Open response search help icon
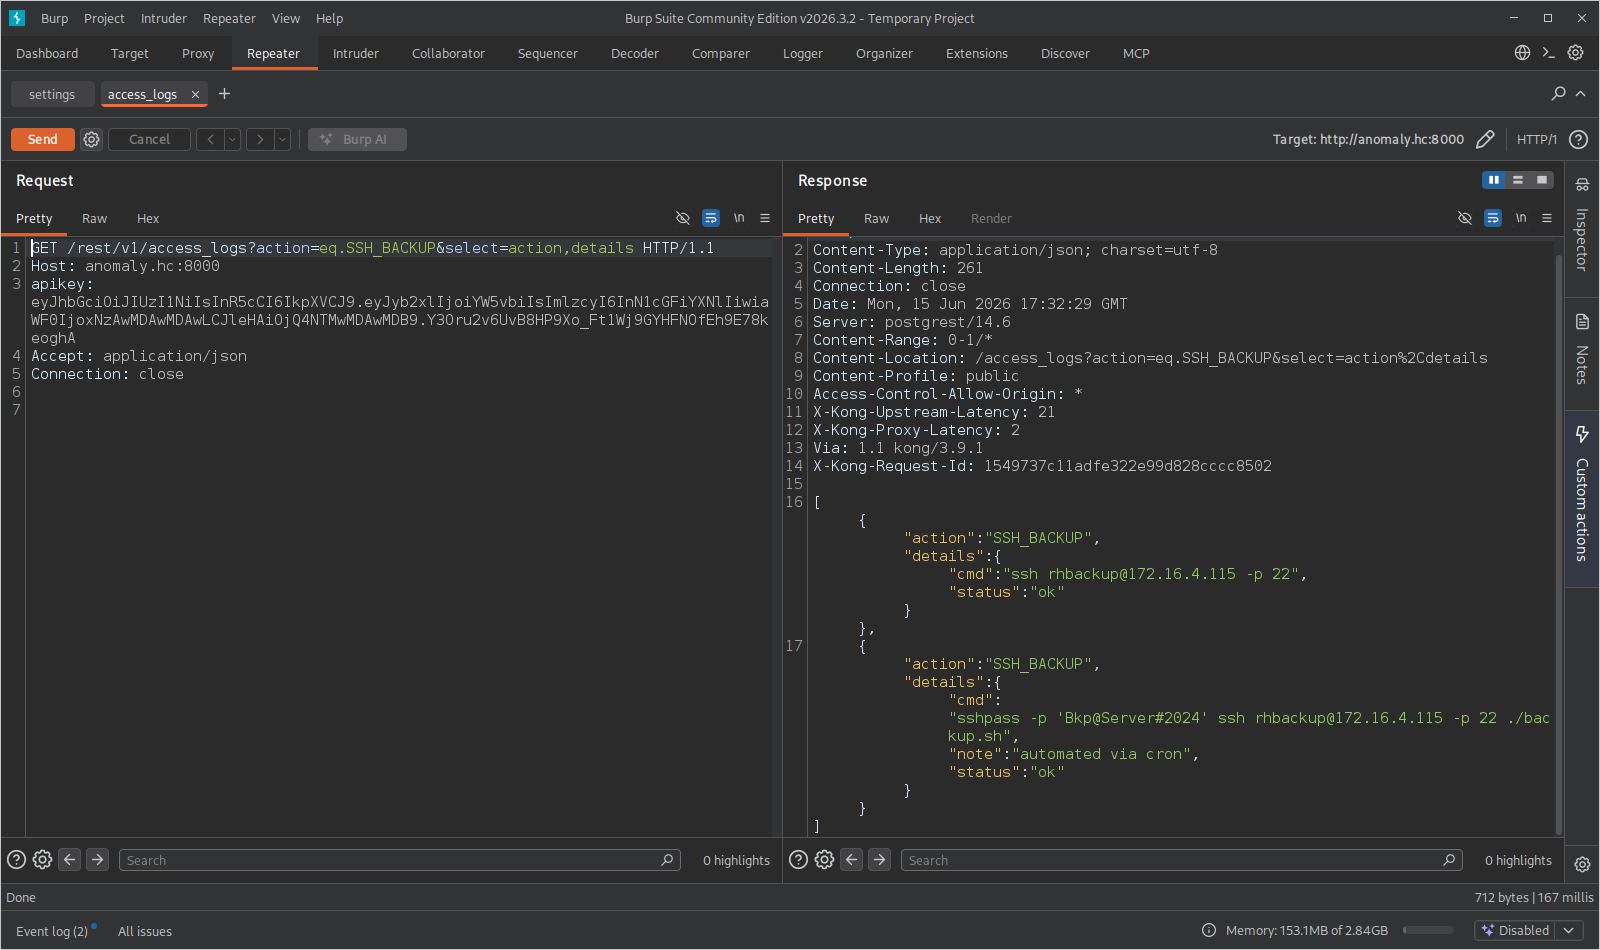Viewport: 1600px width, 950px height. tap(798, 859)
